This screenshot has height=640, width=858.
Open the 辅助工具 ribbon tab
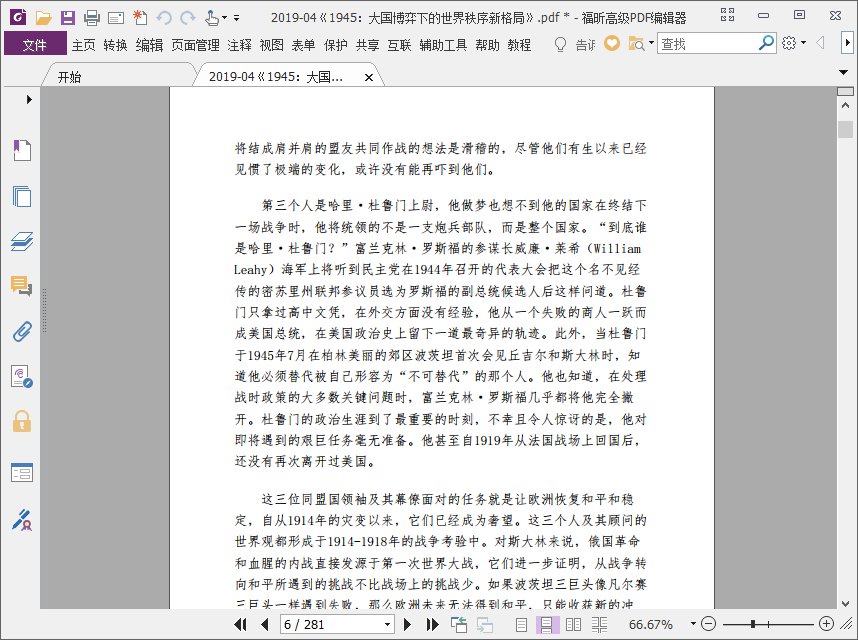pos(443,45)
